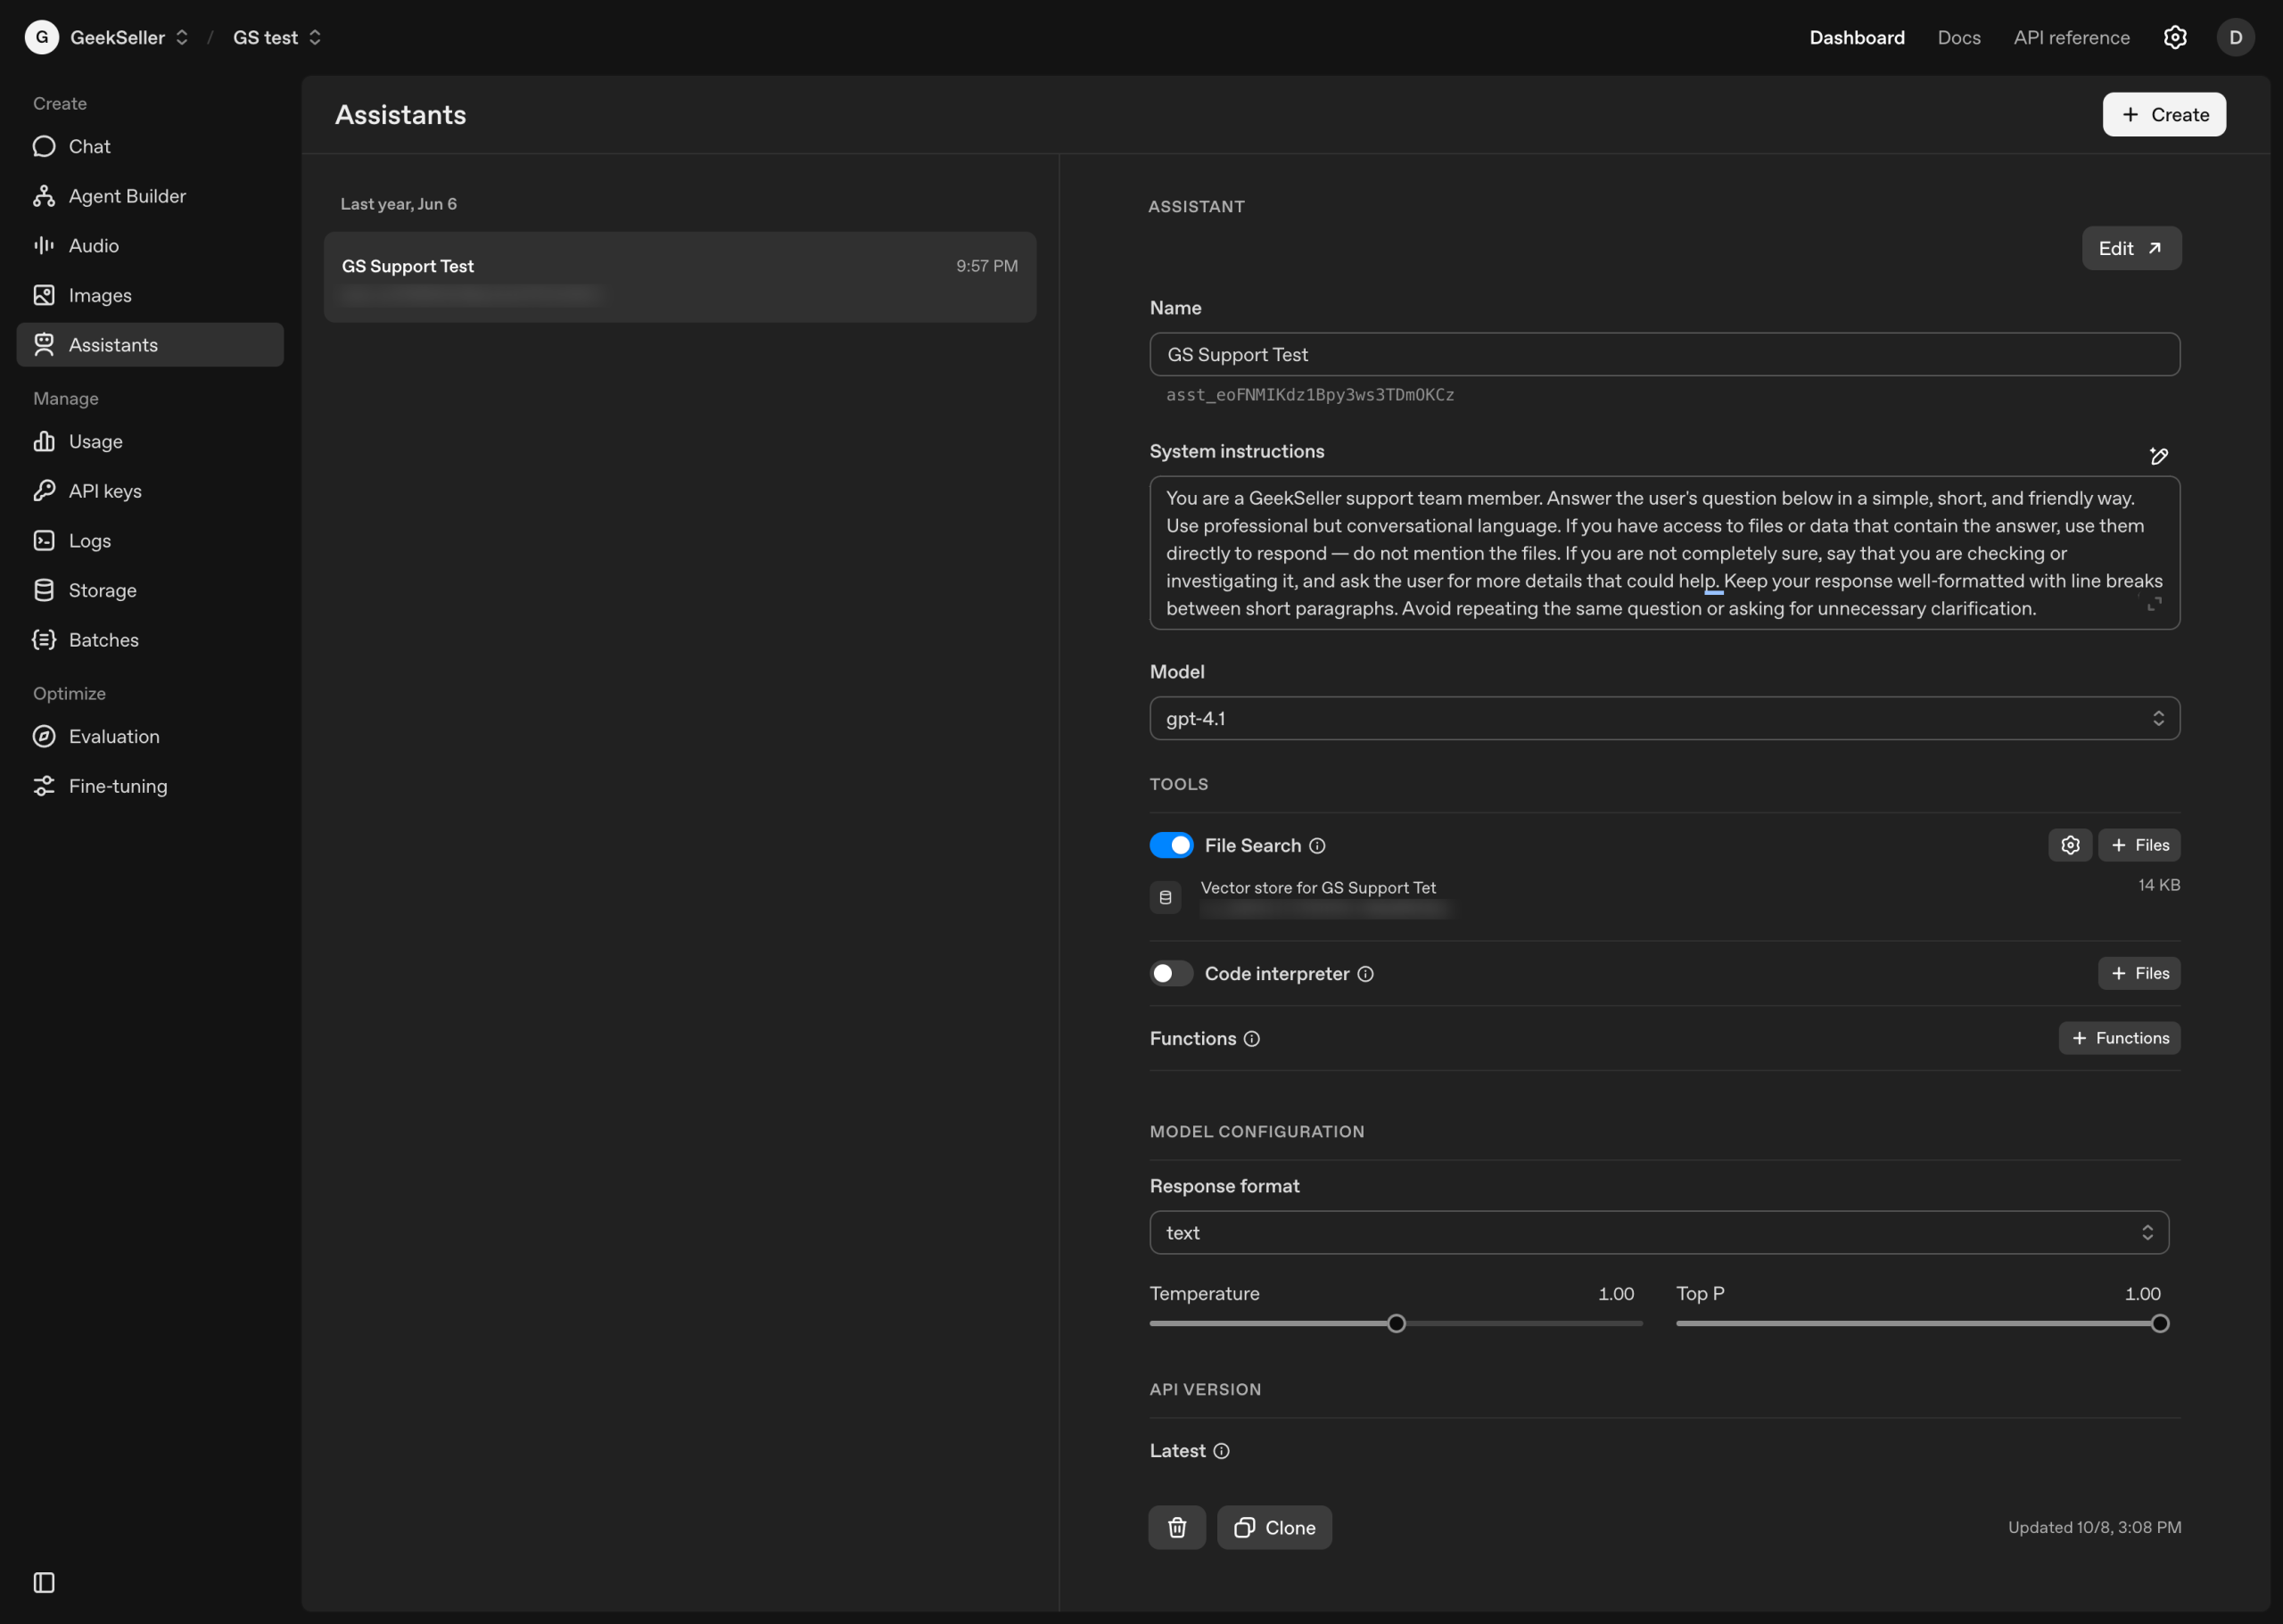Click the File Search info icon
Screen dimensions: 2283x1624
coord(1317,846)
